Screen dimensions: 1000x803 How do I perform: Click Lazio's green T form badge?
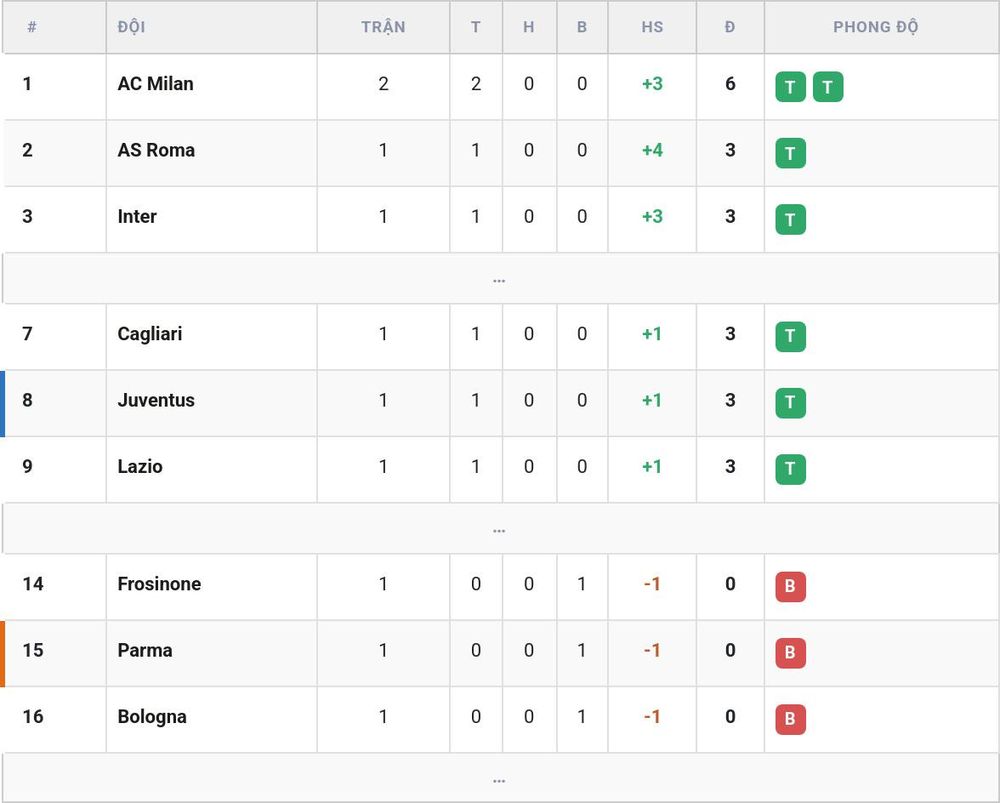[790, 469]
